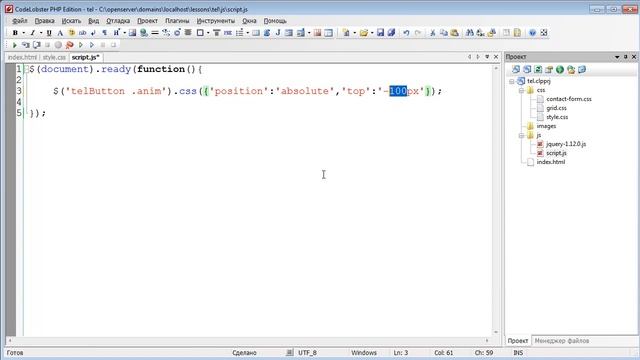Start debugging with the green play icon

(x=15, y=45)
